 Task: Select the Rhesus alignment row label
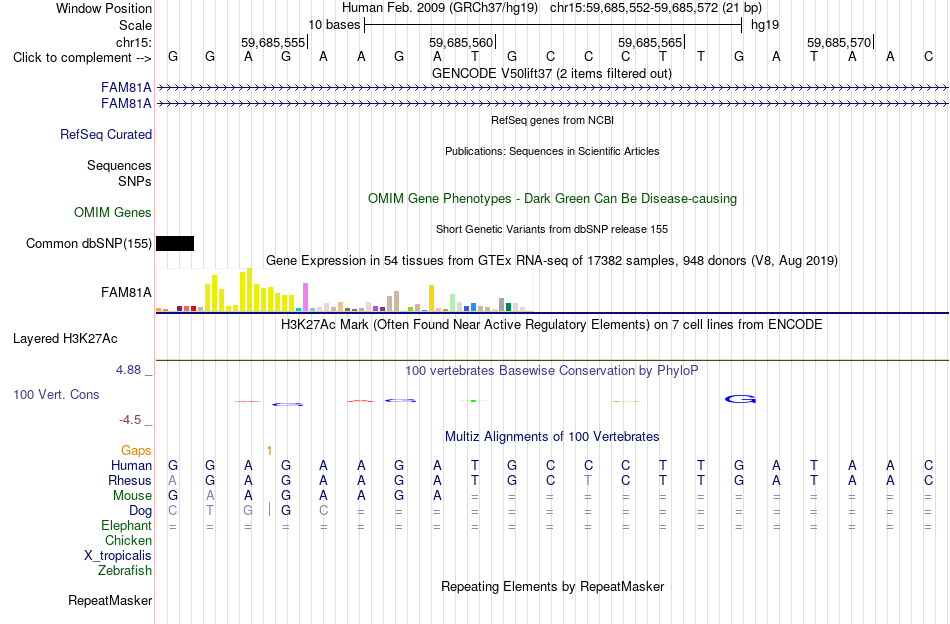130,480
